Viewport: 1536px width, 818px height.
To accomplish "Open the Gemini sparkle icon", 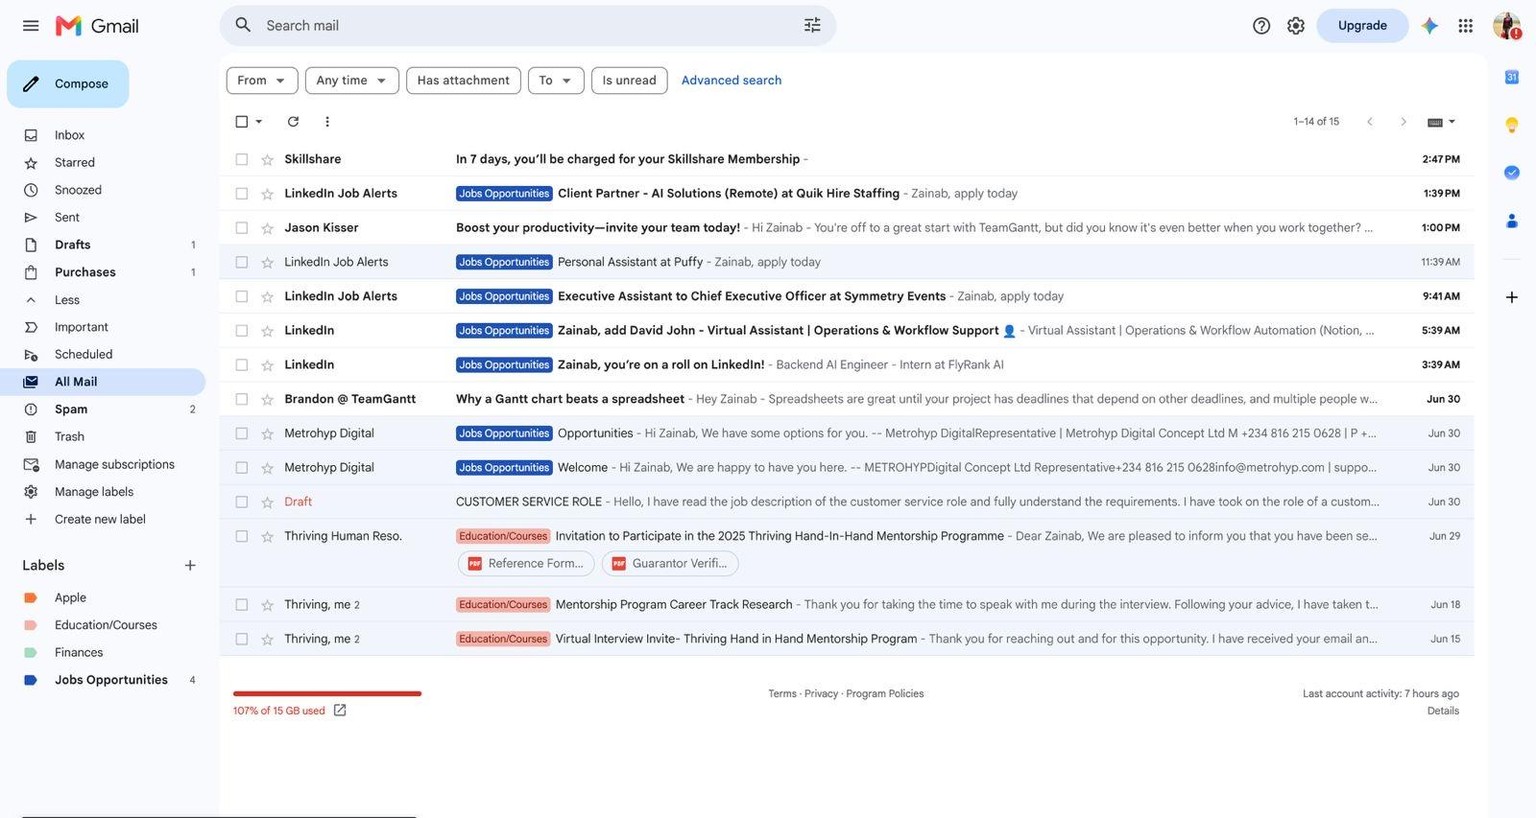I will pyautogui.click(x=1430, y=25).
